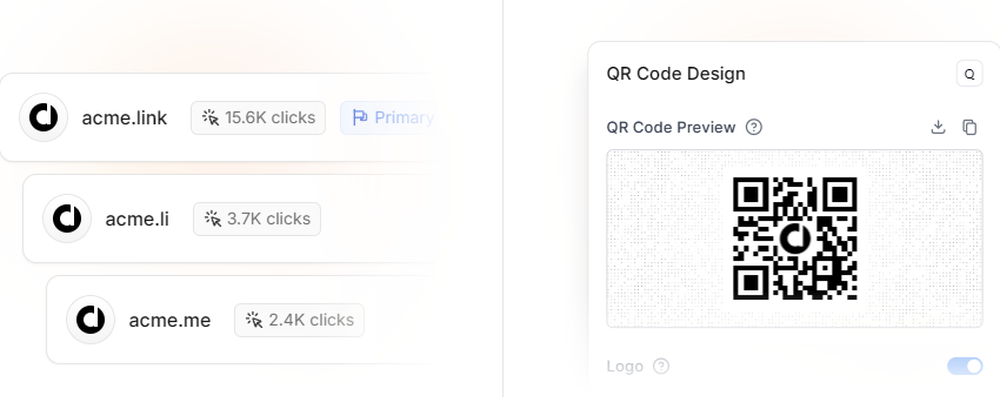Select the acme.li domain name
Screen dimensions: 1000x397
coord(137,219)
